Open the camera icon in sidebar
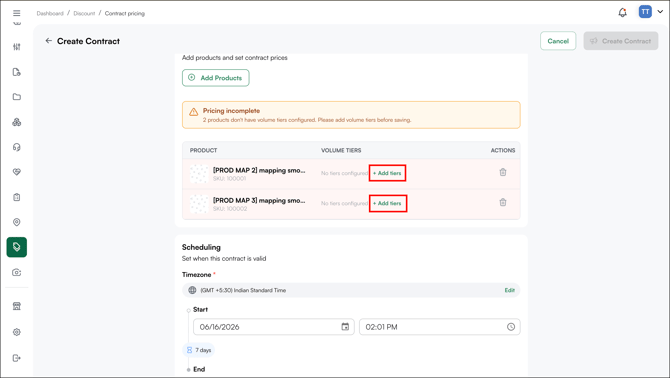The height and width of the screenshot is (378, 670). point(17,273)
